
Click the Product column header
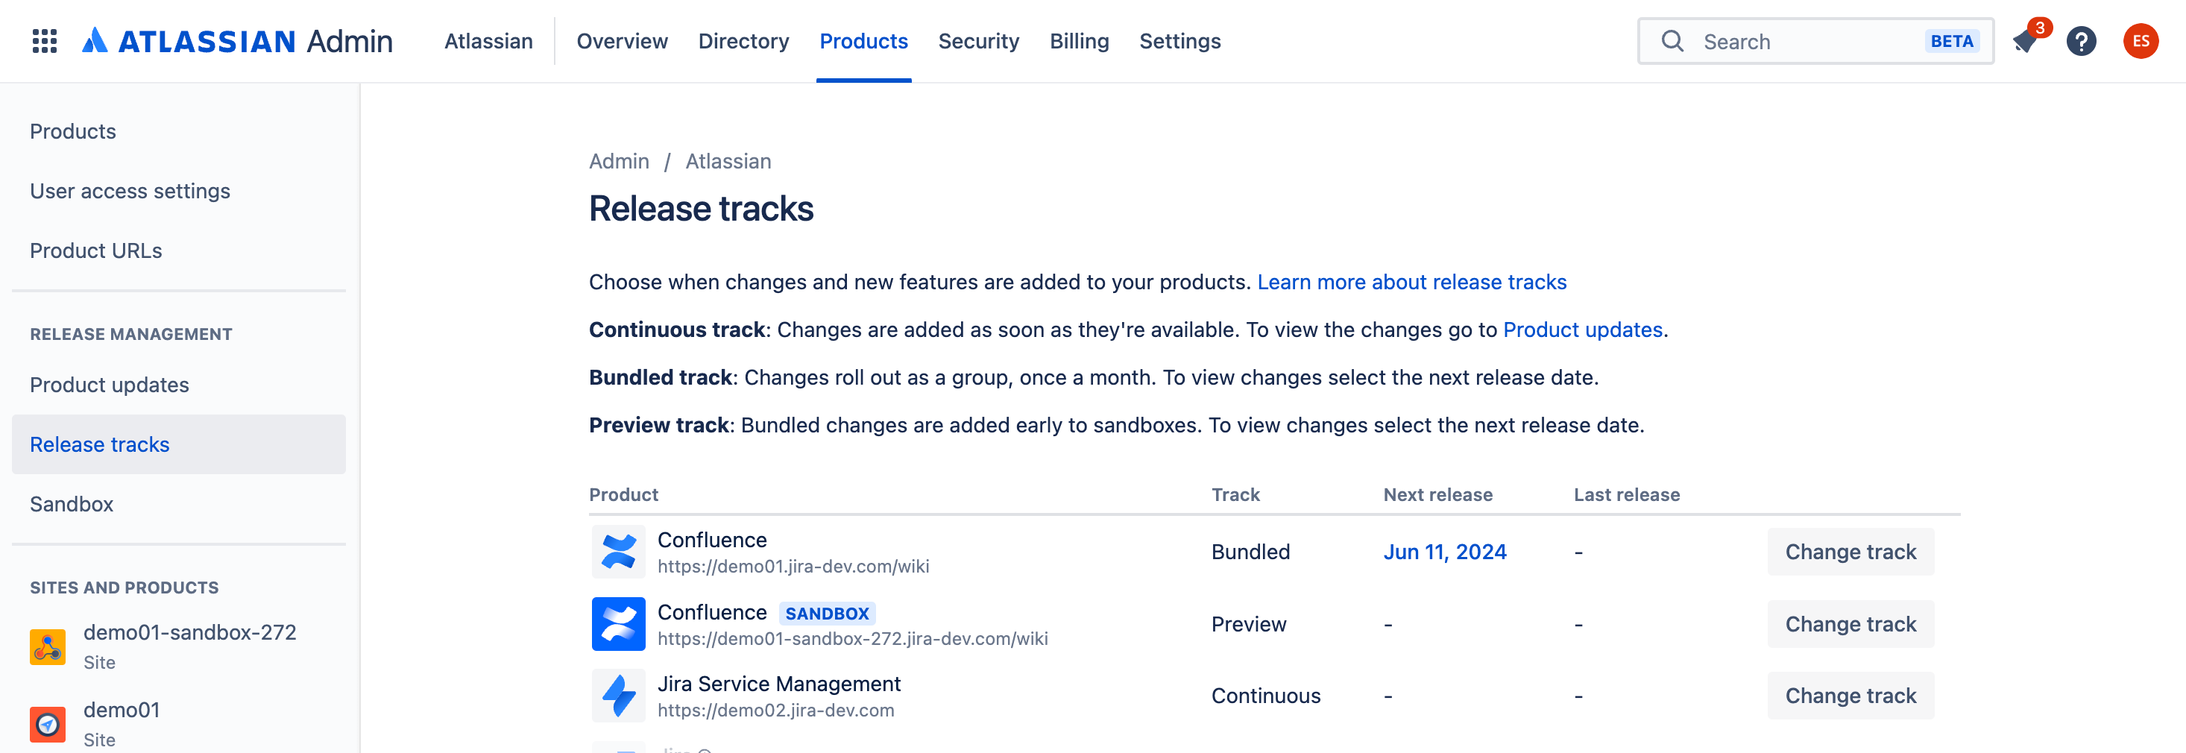[x=624, y=494]
